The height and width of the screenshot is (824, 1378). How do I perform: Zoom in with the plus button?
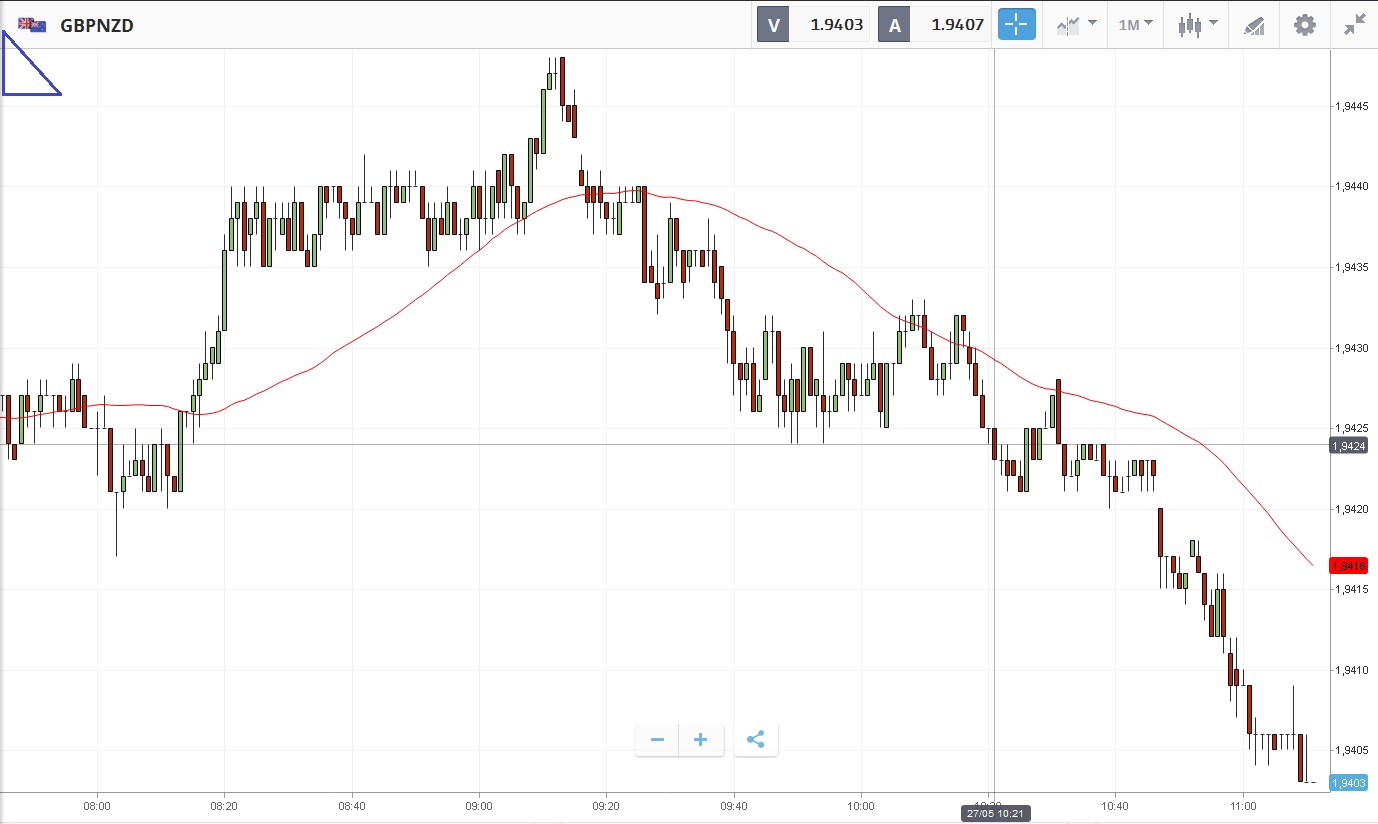point(701,740)
